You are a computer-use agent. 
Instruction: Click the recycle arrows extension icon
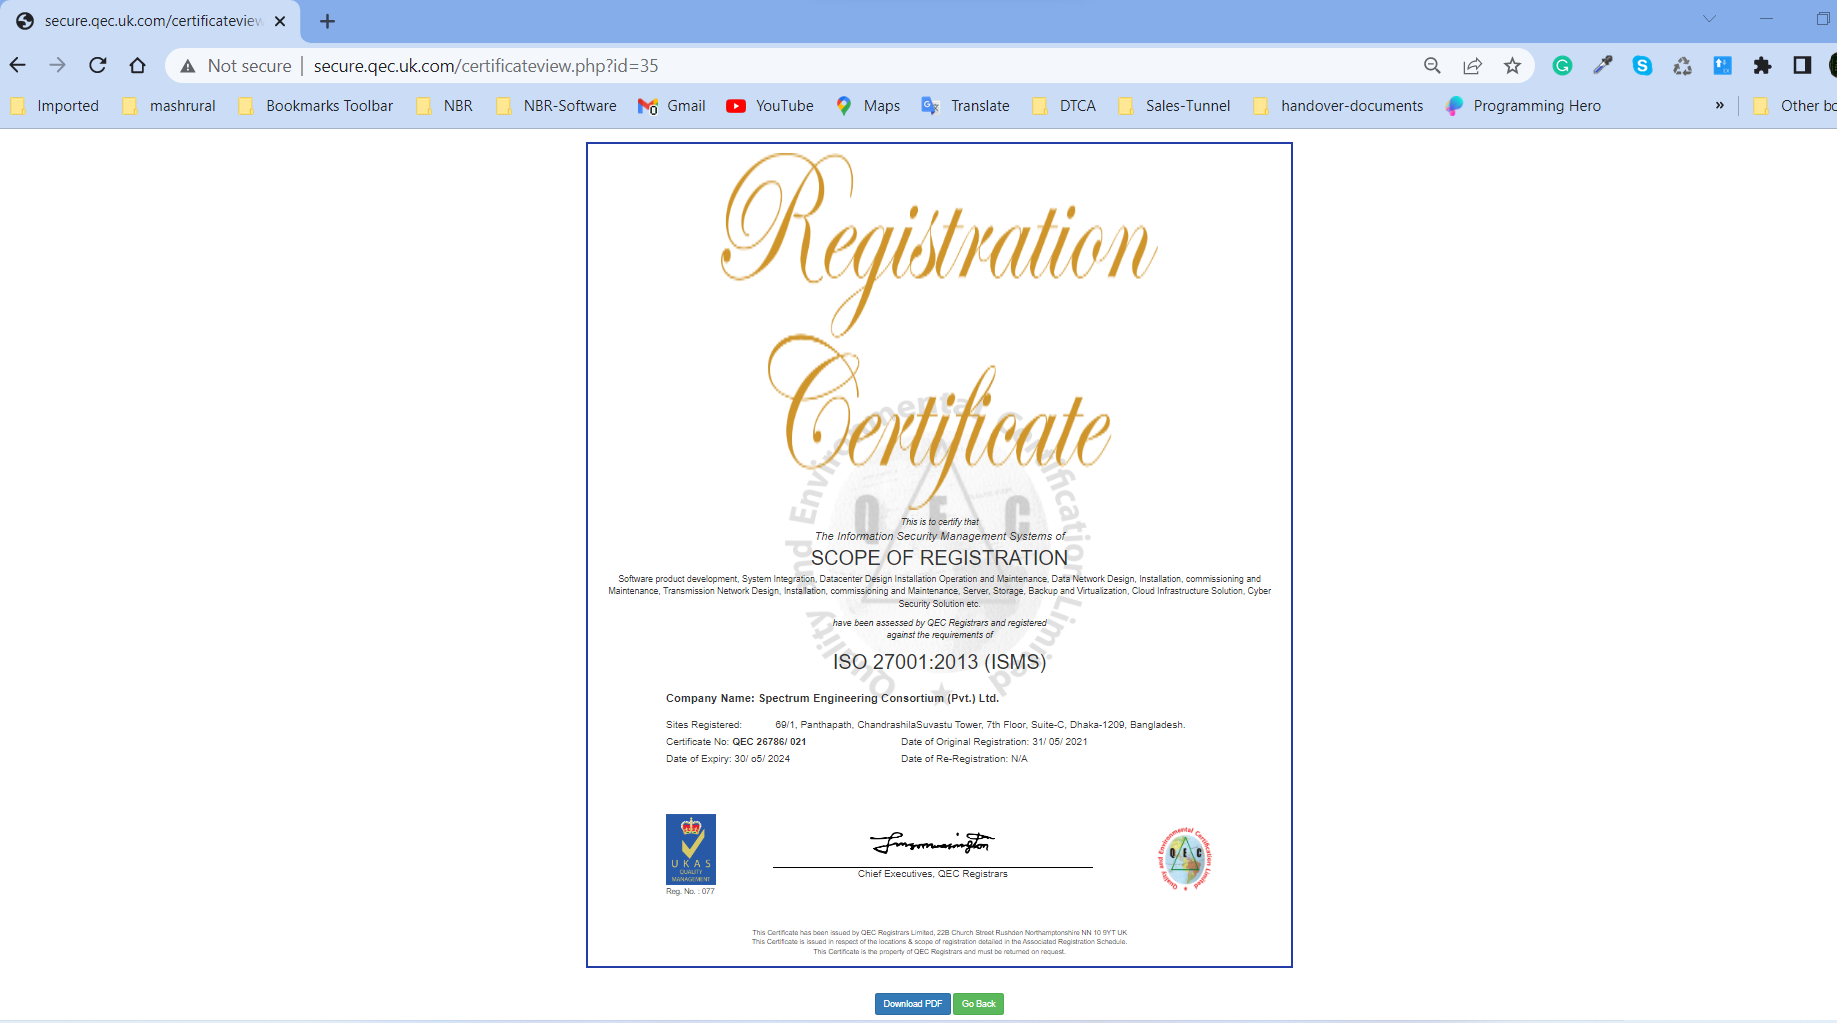tap(1682, 66)
